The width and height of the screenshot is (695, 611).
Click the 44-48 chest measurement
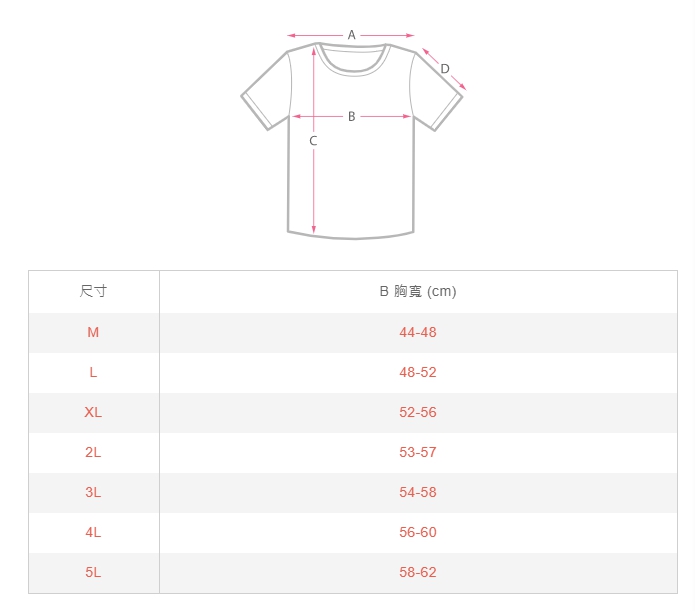point(418,332)
